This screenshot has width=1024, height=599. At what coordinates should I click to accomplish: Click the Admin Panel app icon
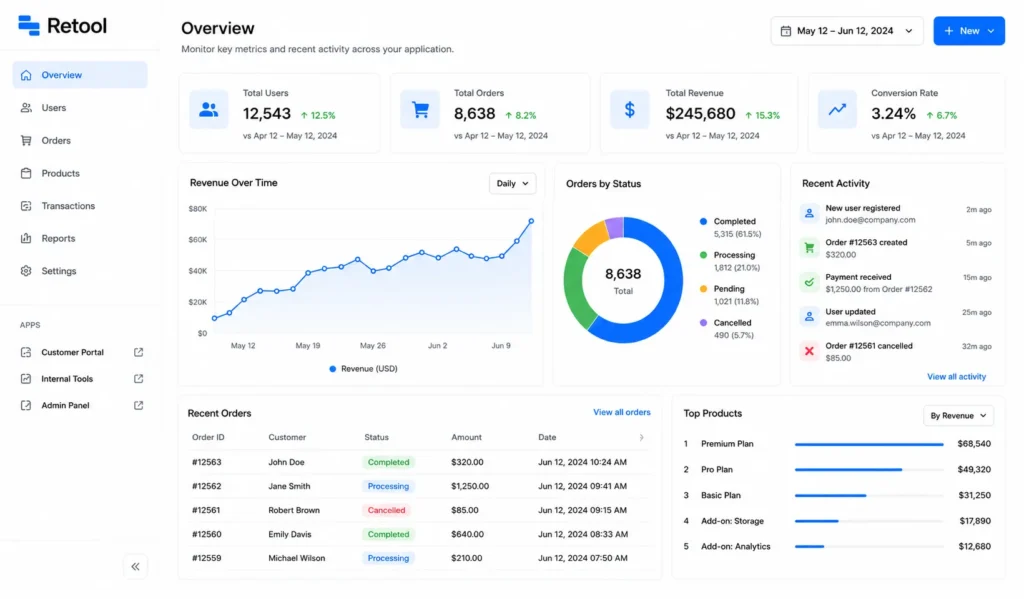26,406
